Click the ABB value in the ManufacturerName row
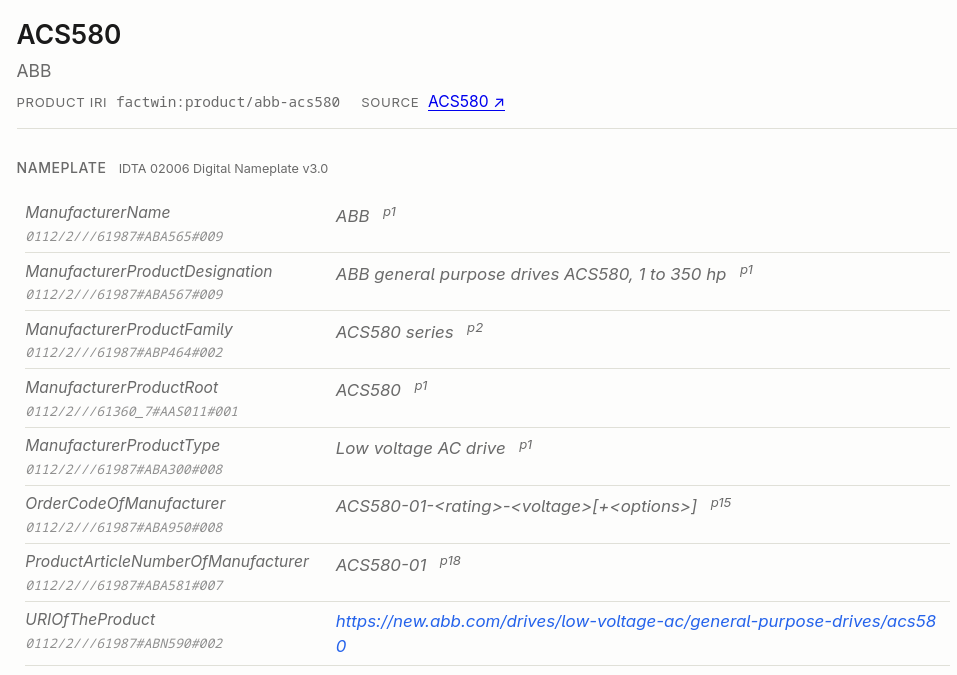Image resolution: width=957 pixels, height=675 pixels. [353, 216]
